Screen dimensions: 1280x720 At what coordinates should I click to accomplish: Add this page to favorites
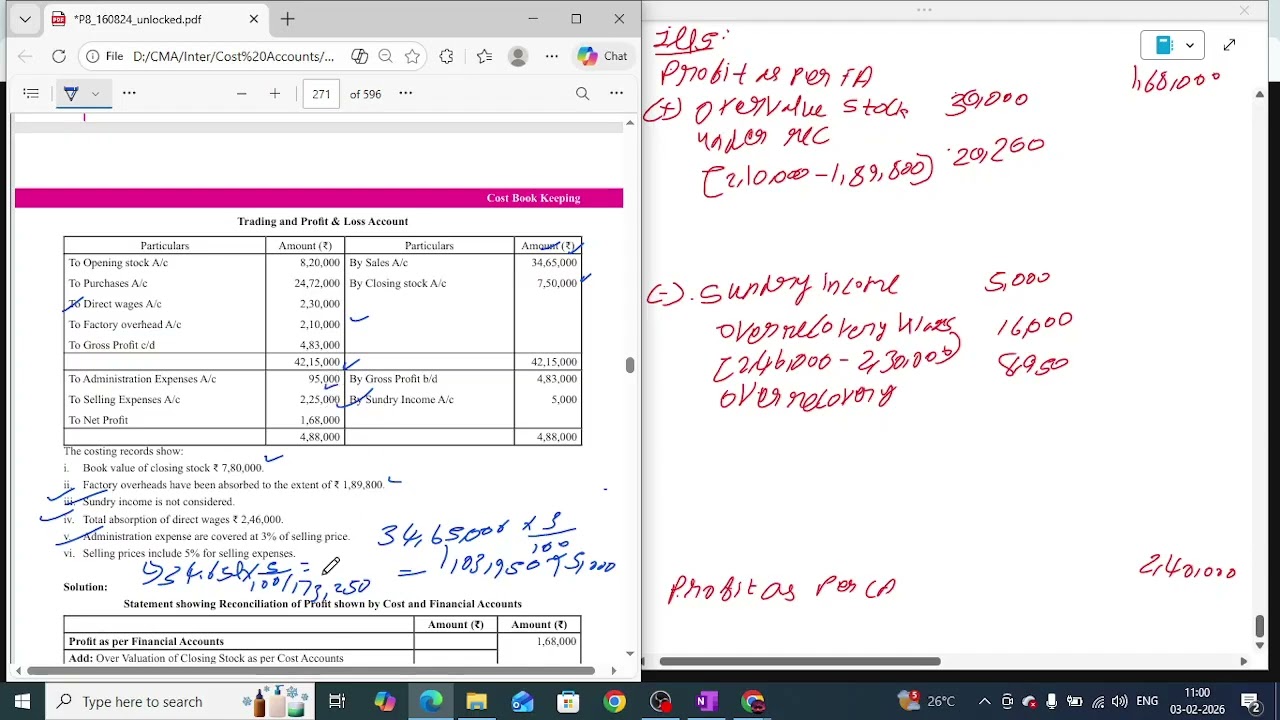(412, 56)
